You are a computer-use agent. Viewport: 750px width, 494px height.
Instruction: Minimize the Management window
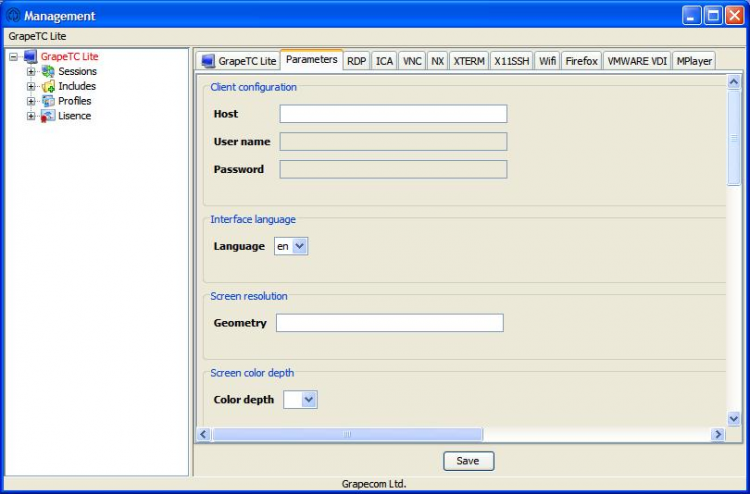coord(691,16)
